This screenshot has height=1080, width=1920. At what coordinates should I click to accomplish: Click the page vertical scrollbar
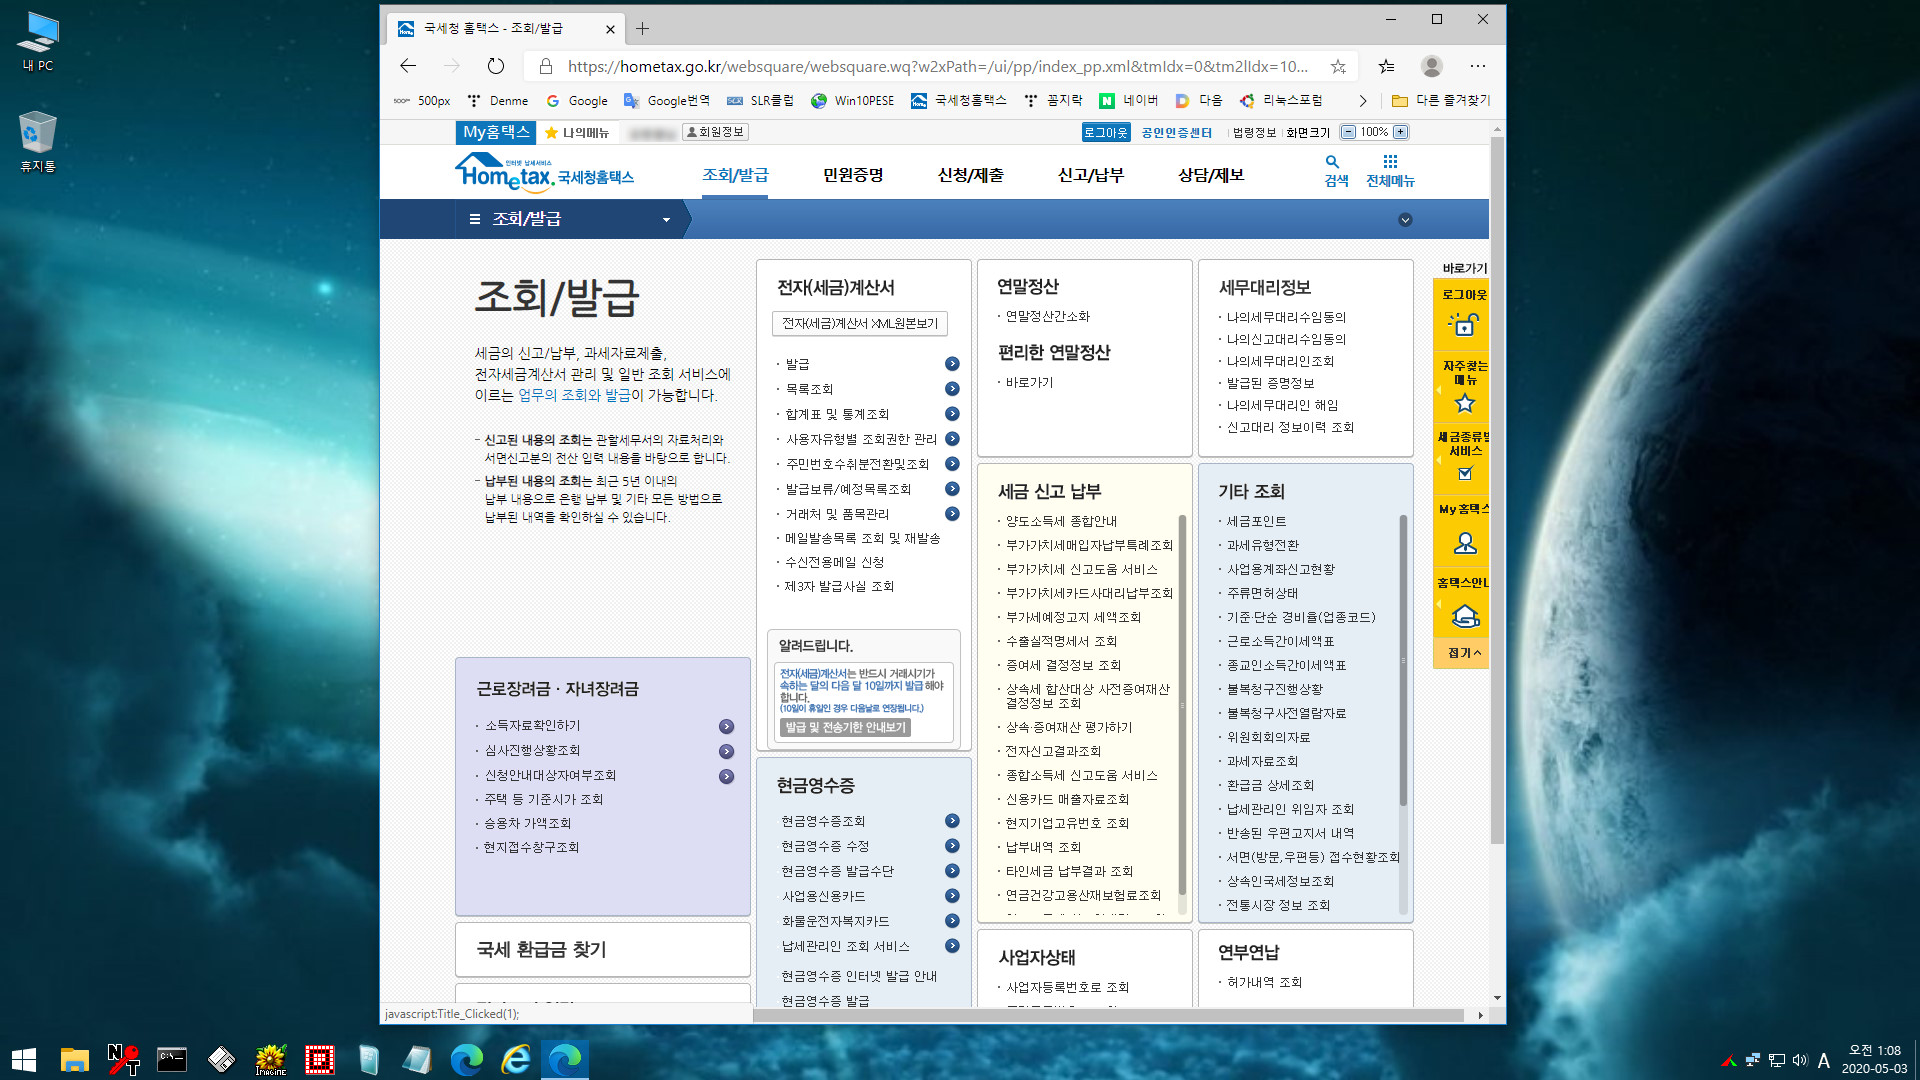1497,490
